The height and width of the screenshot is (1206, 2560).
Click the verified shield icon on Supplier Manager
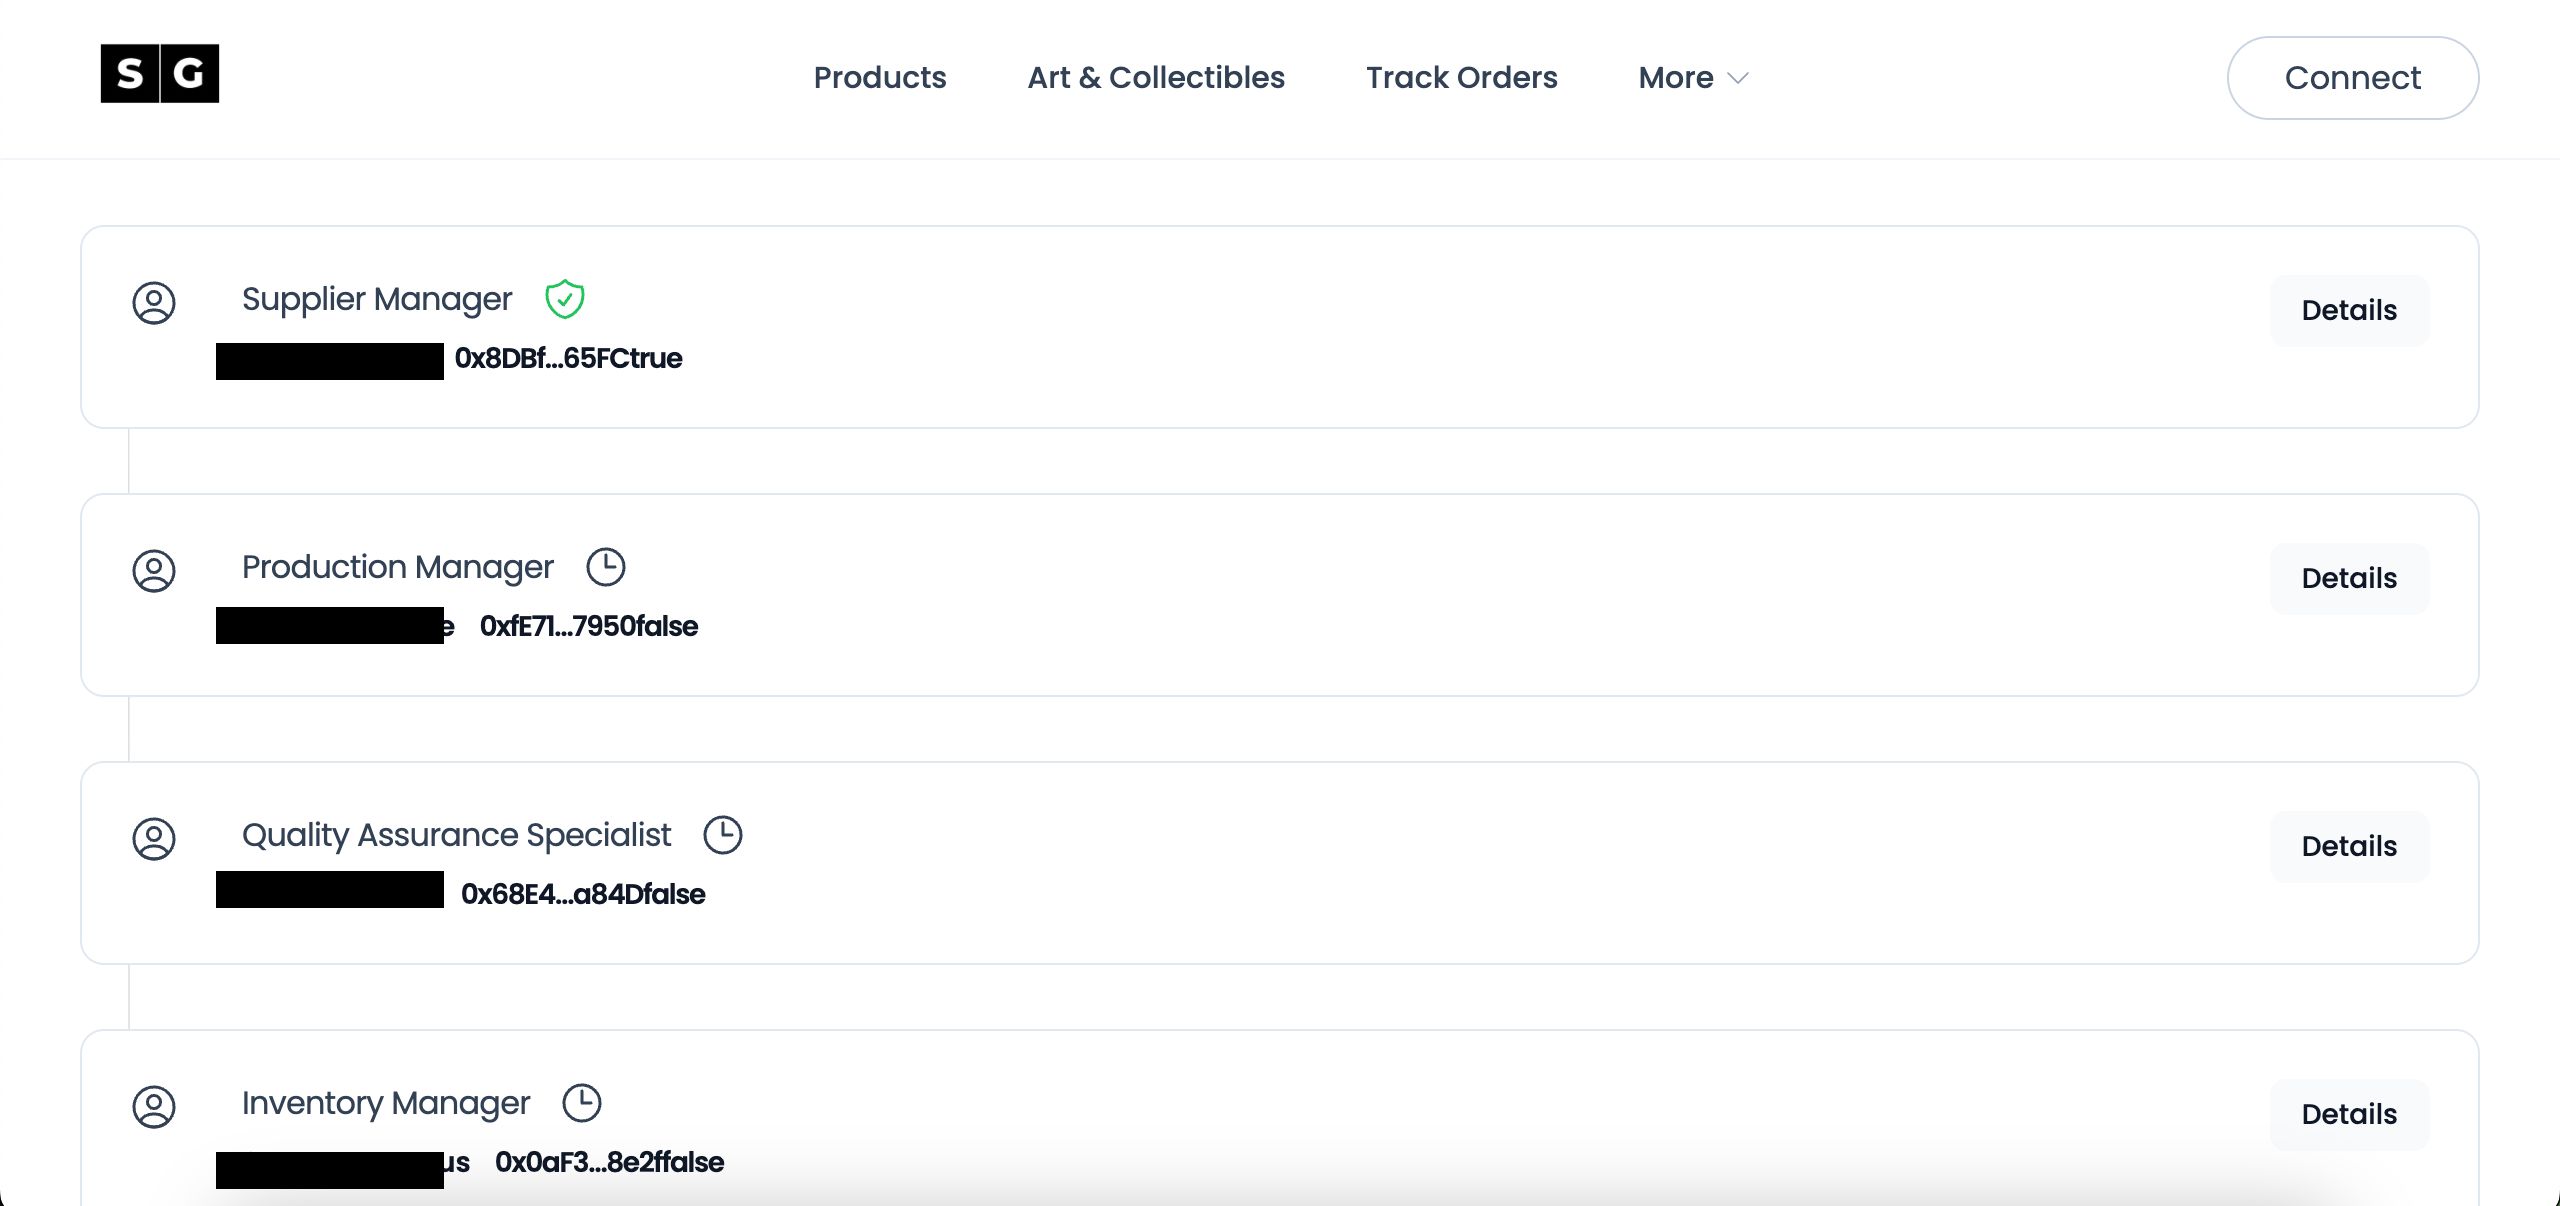[x=565, y=299]
